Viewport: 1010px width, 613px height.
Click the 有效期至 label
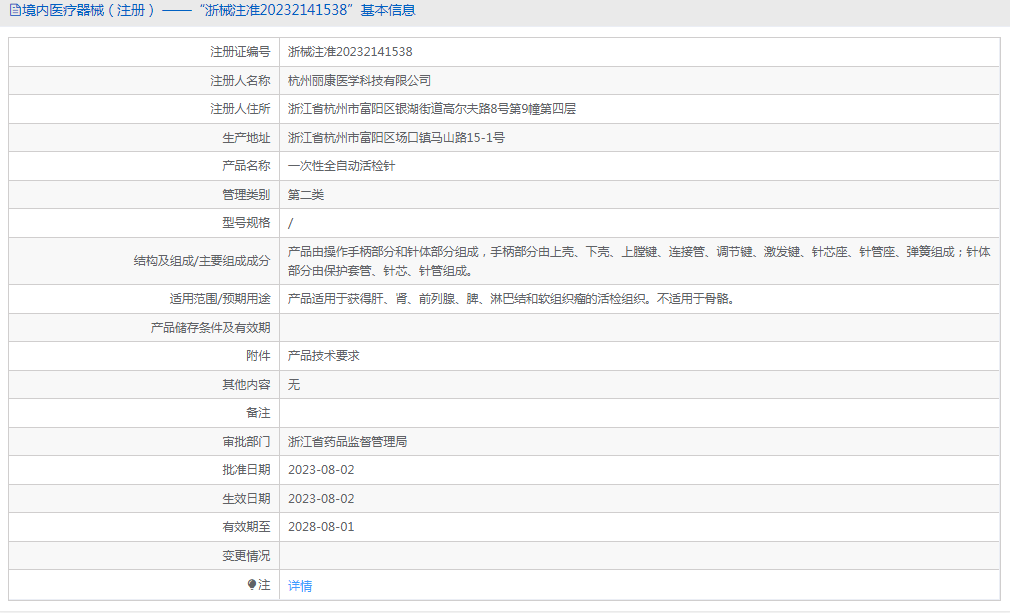pyautogui.click(x=246, y=527)
